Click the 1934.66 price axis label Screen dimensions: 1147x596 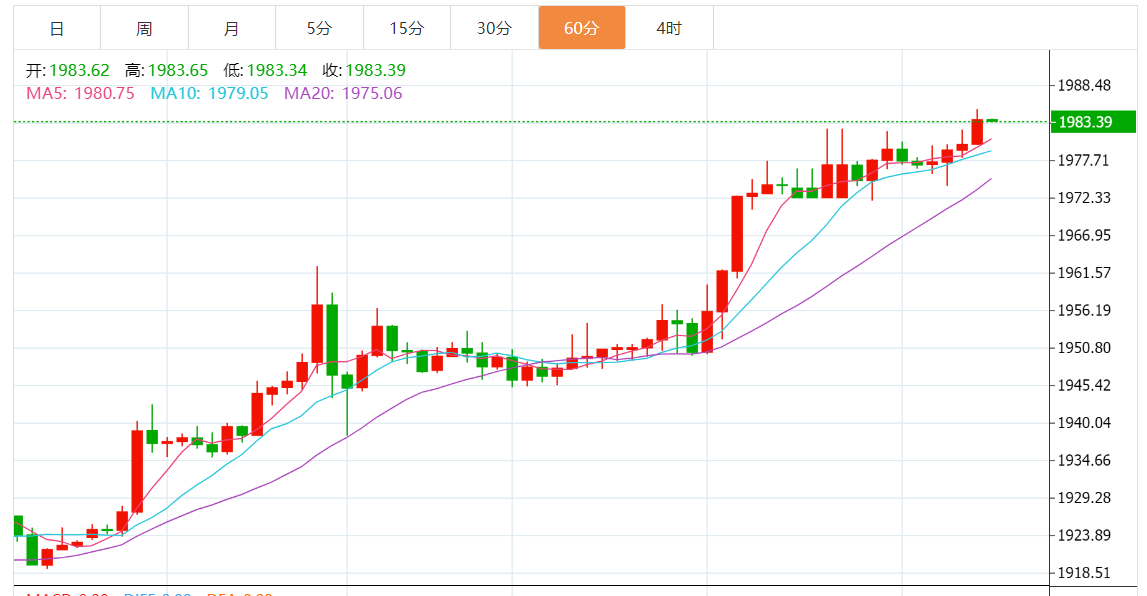pyautogui.click(x=1084, y=461)
